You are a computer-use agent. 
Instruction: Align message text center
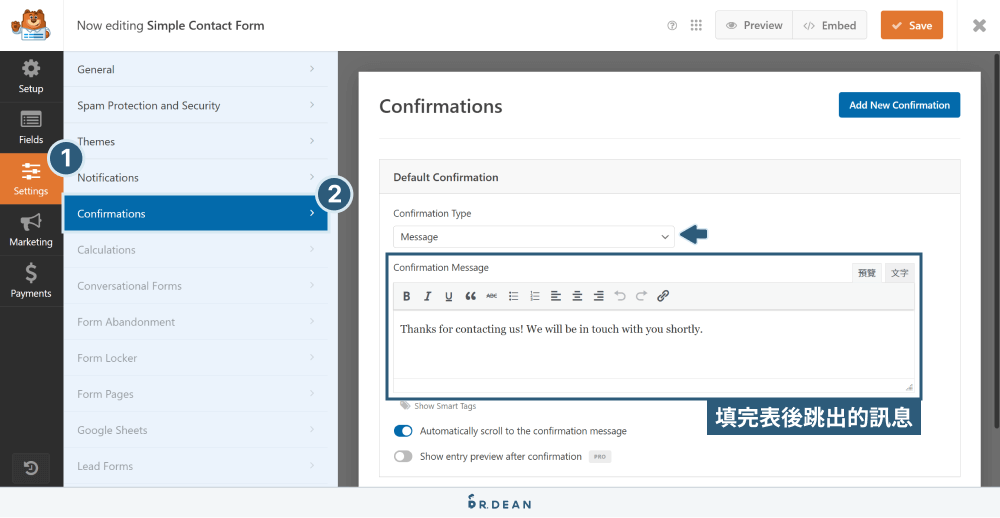[x=577, y=296]
